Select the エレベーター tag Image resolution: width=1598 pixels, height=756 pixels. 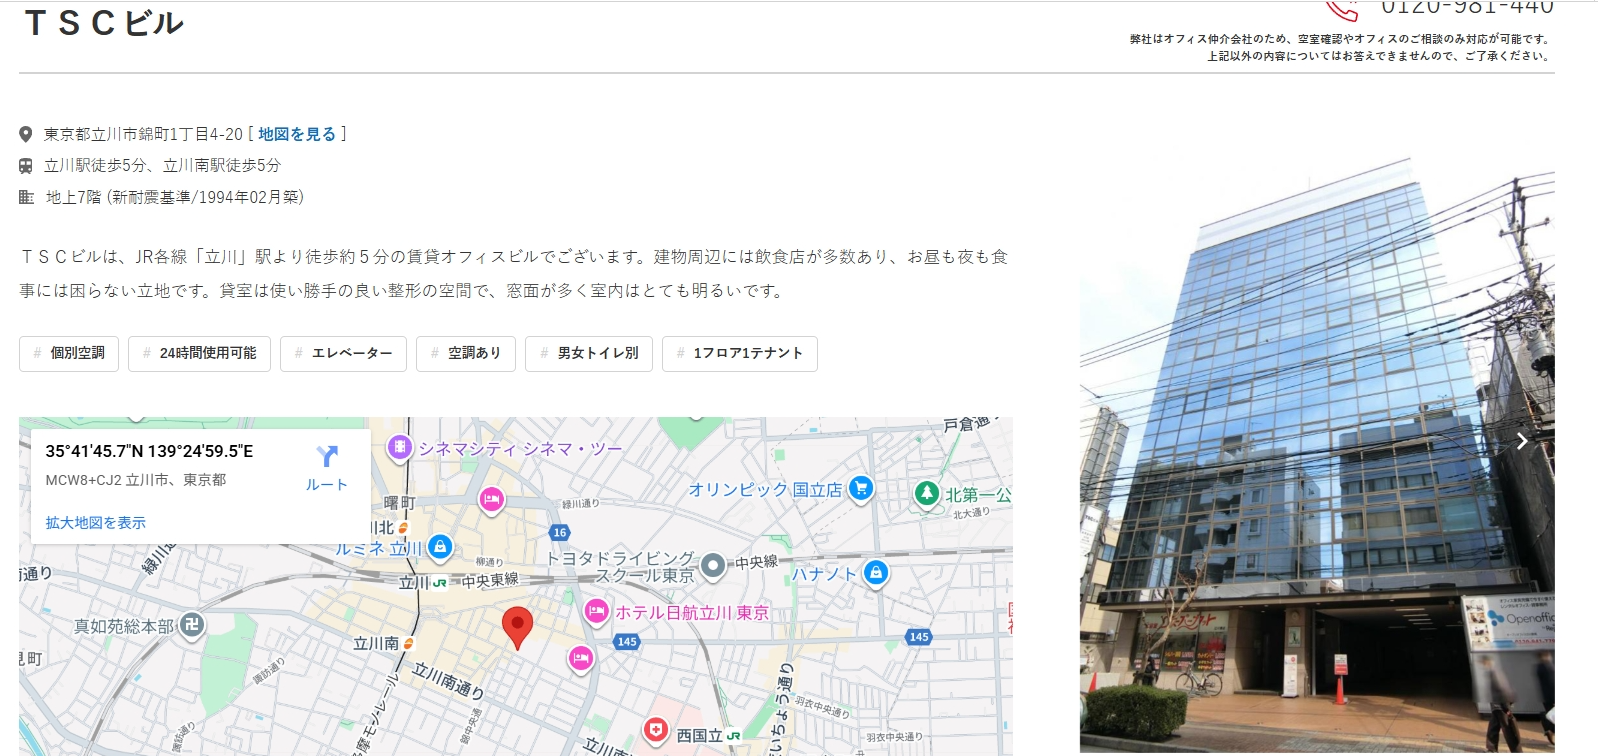click(x=343, y=354)
